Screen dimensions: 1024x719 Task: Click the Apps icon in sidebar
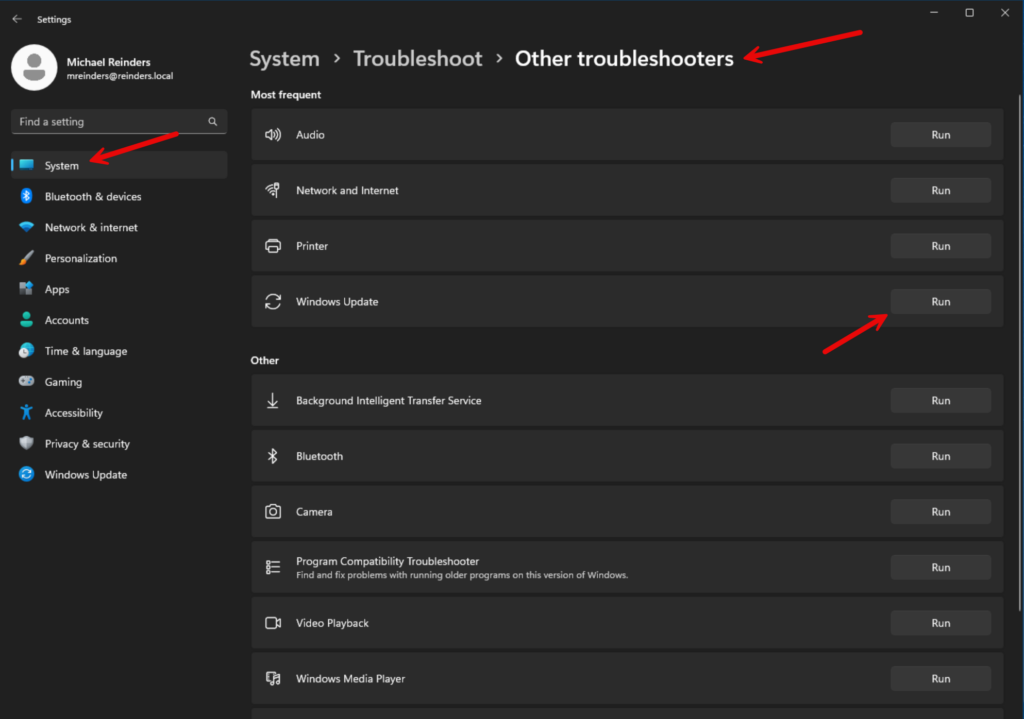(26, 289)
